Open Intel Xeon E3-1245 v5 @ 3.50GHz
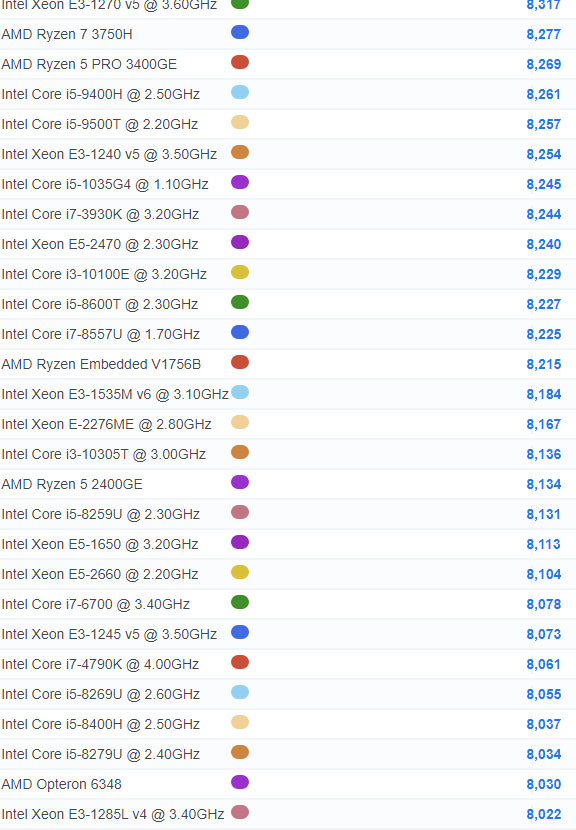The height and width of the screenshot is (830, 576). point(109,634)
